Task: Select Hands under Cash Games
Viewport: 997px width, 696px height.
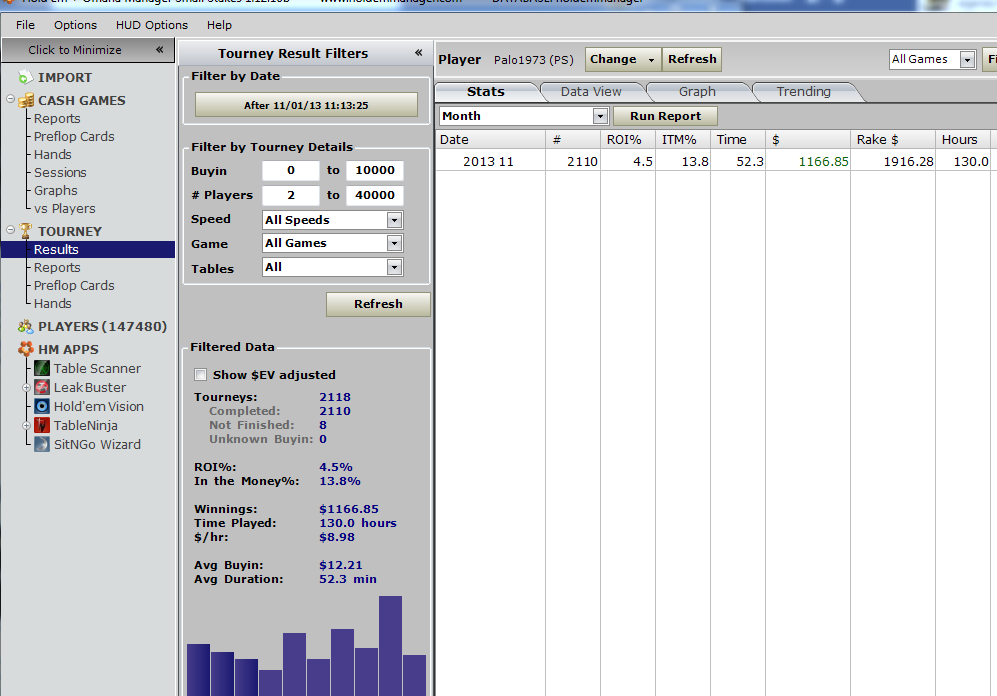Action: [x=53, y=154]
